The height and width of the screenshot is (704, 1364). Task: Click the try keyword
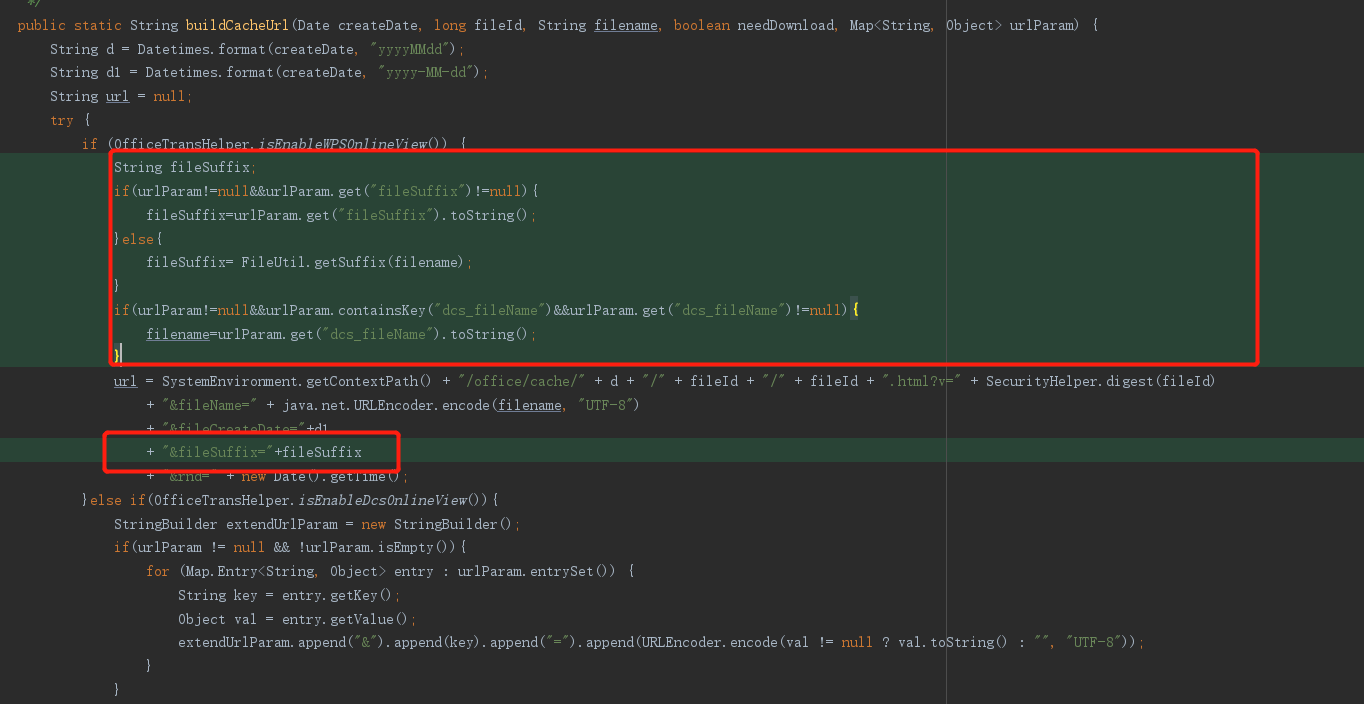62,120
